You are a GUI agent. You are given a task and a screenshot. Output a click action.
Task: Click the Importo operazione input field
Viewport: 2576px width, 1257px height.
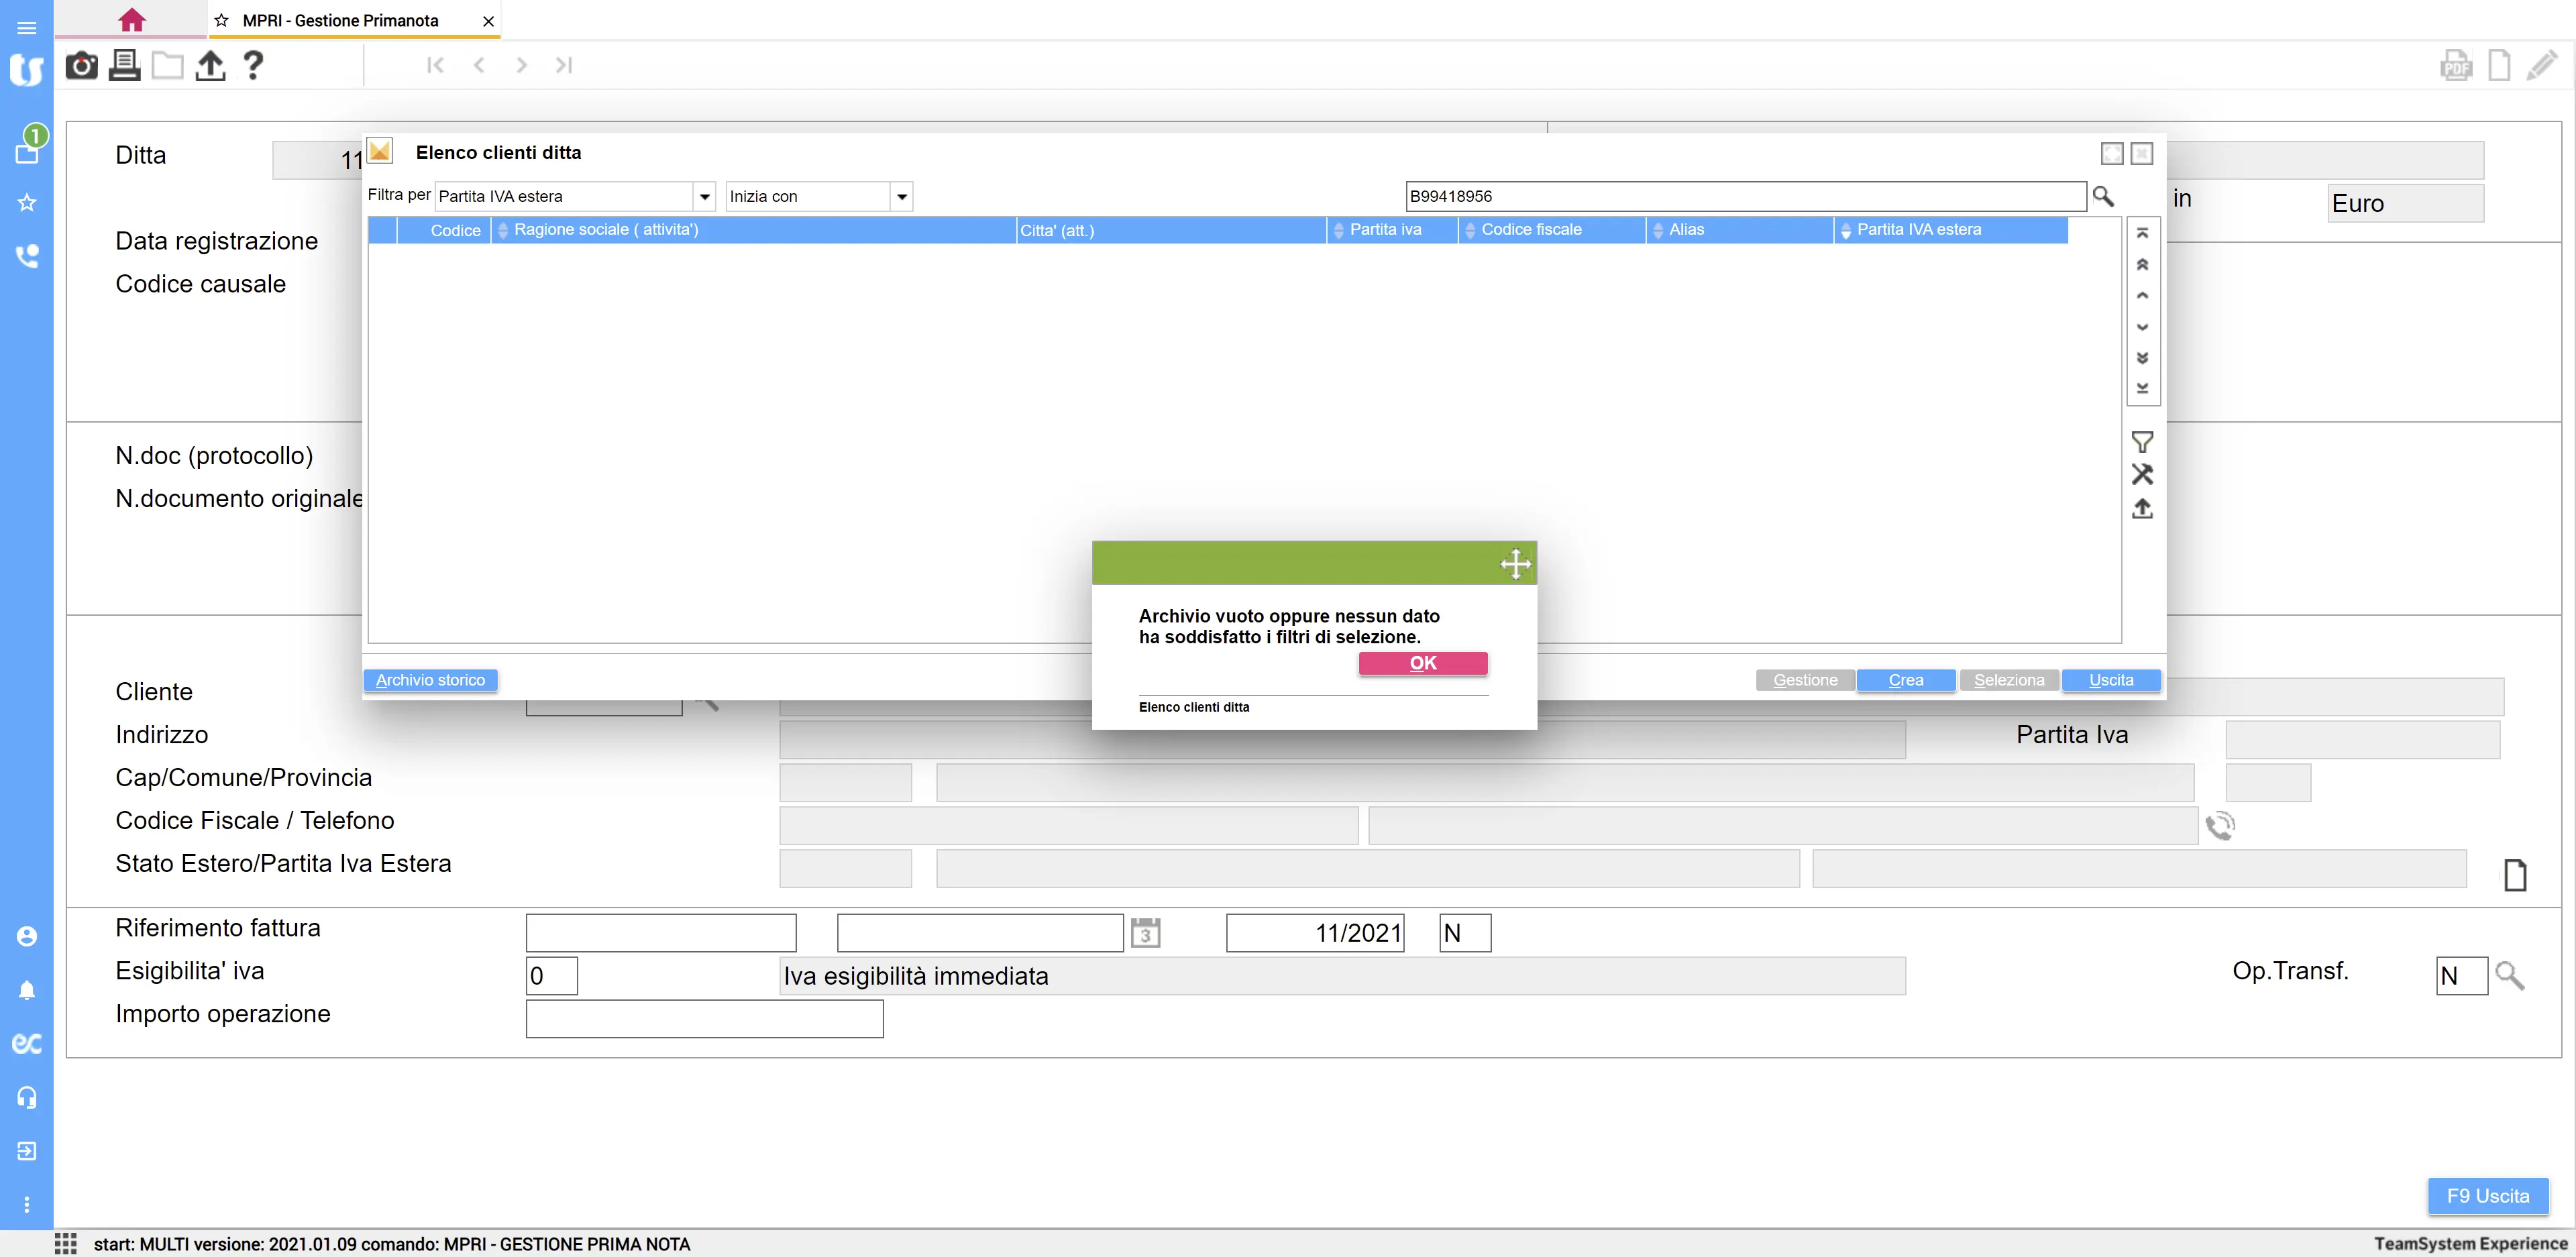point(704,1019)
